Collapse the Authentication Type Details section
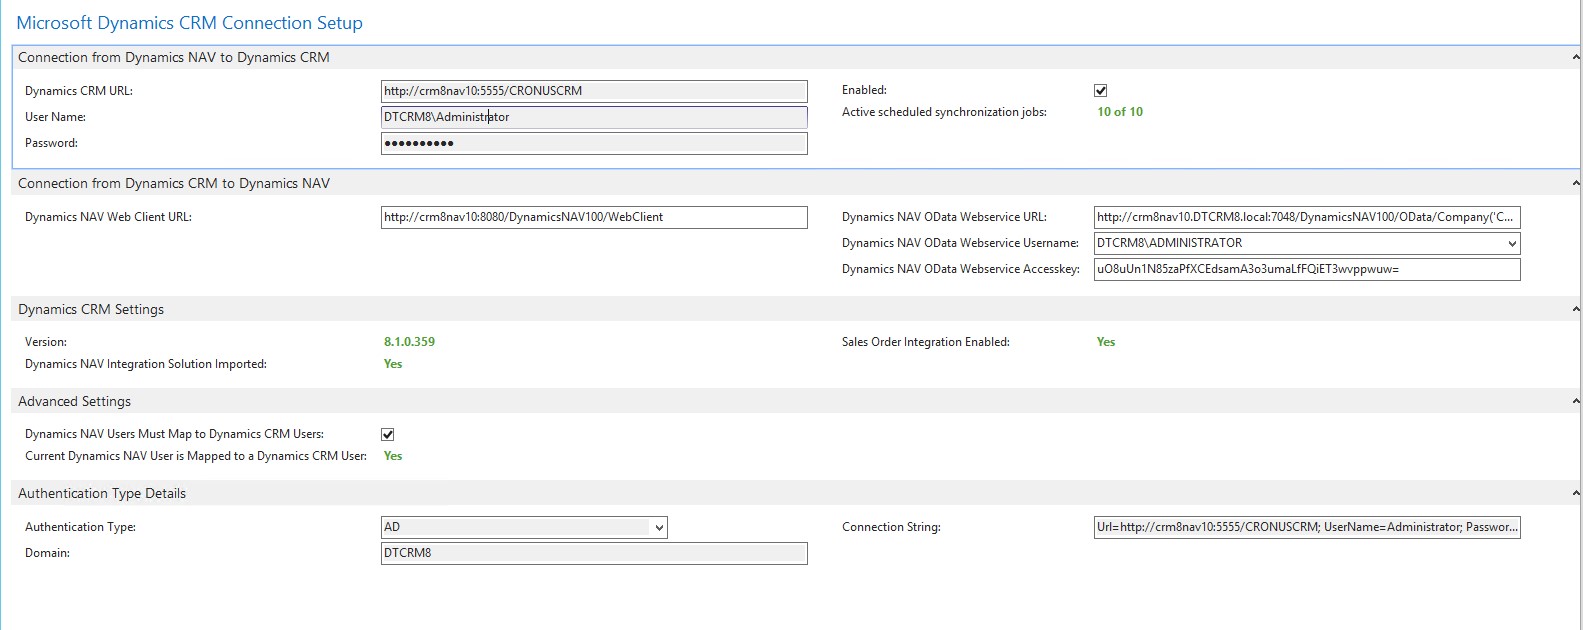 1575,494
